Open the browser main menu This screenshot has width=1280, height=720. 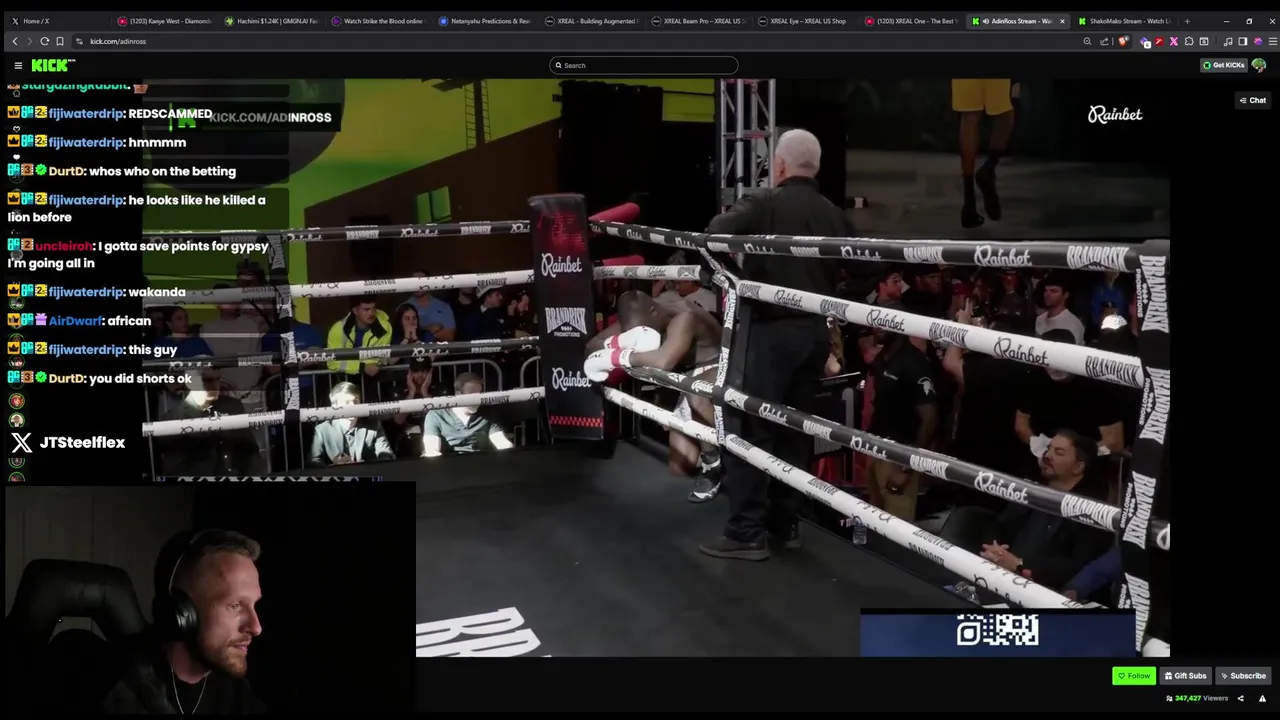pos(1272,41)
